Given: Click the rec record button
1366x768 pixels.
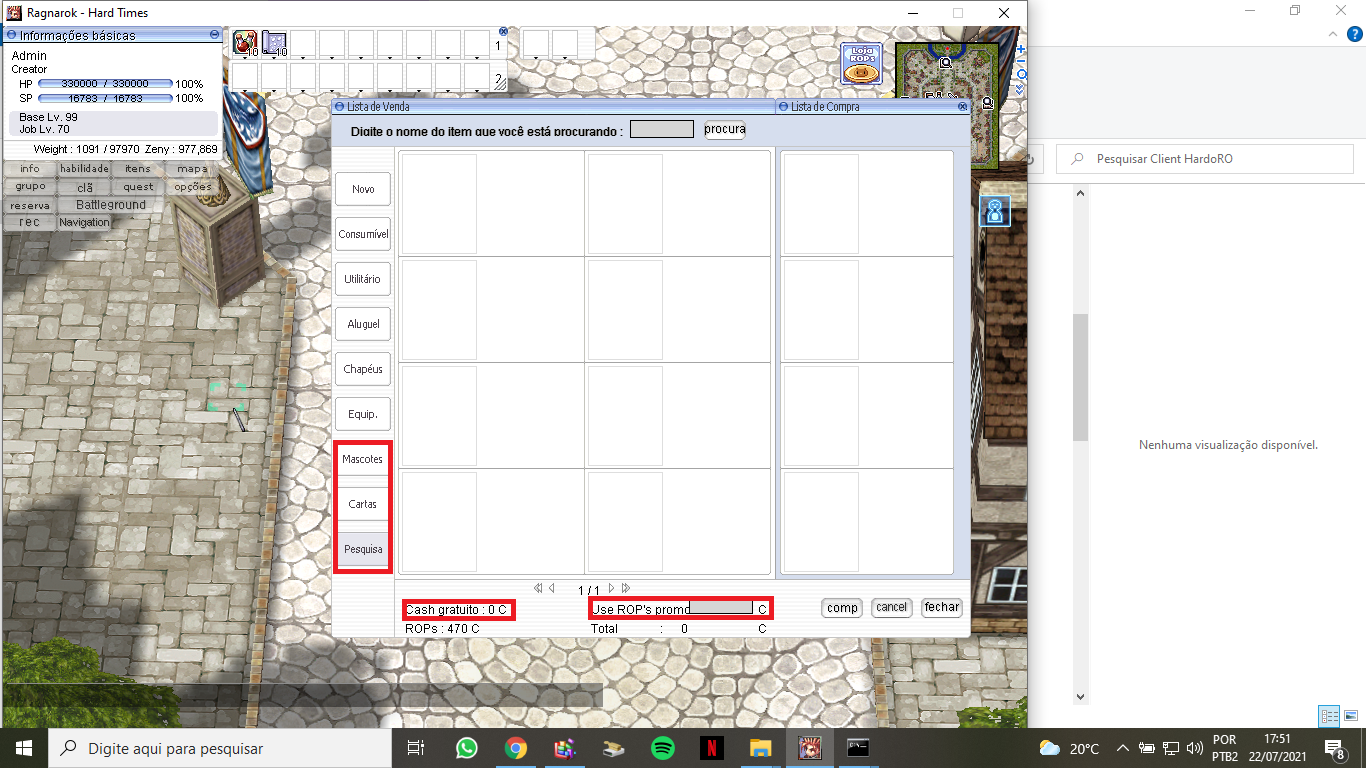Looking at the screenshot, I should pyautogui.click(x=30, y=223).
